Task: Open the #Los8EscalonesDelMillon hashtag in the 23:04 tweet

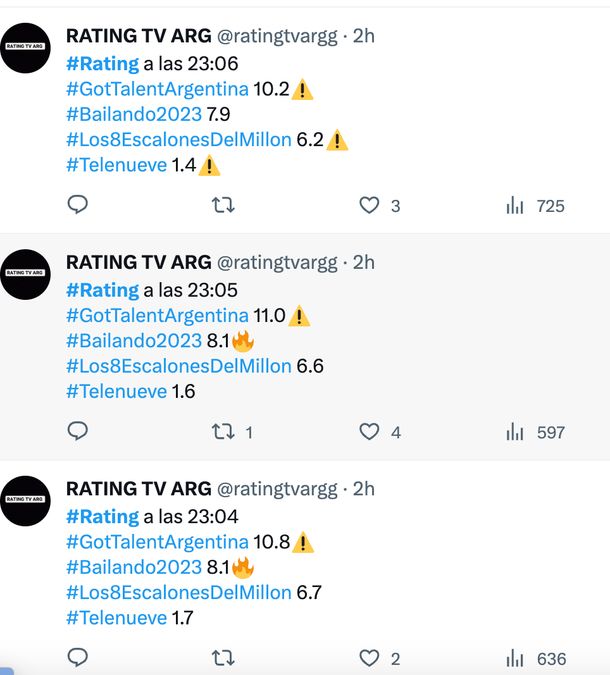Action: click(179, 592)
